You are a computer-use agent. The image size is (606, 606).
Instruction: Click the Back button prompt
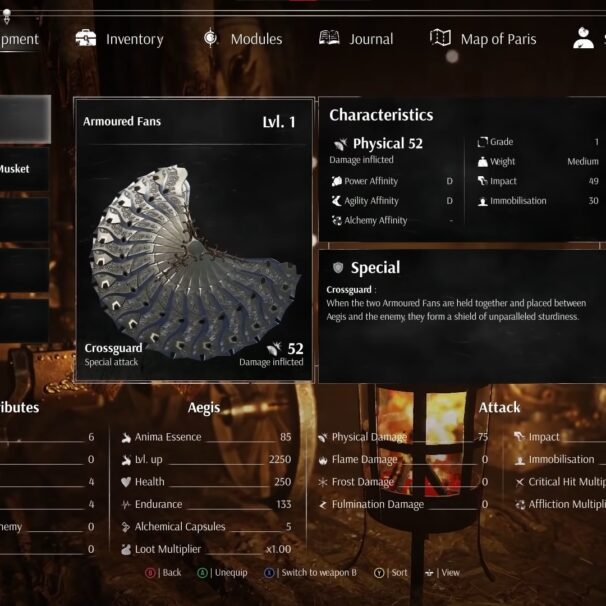[x=163, y=573]
